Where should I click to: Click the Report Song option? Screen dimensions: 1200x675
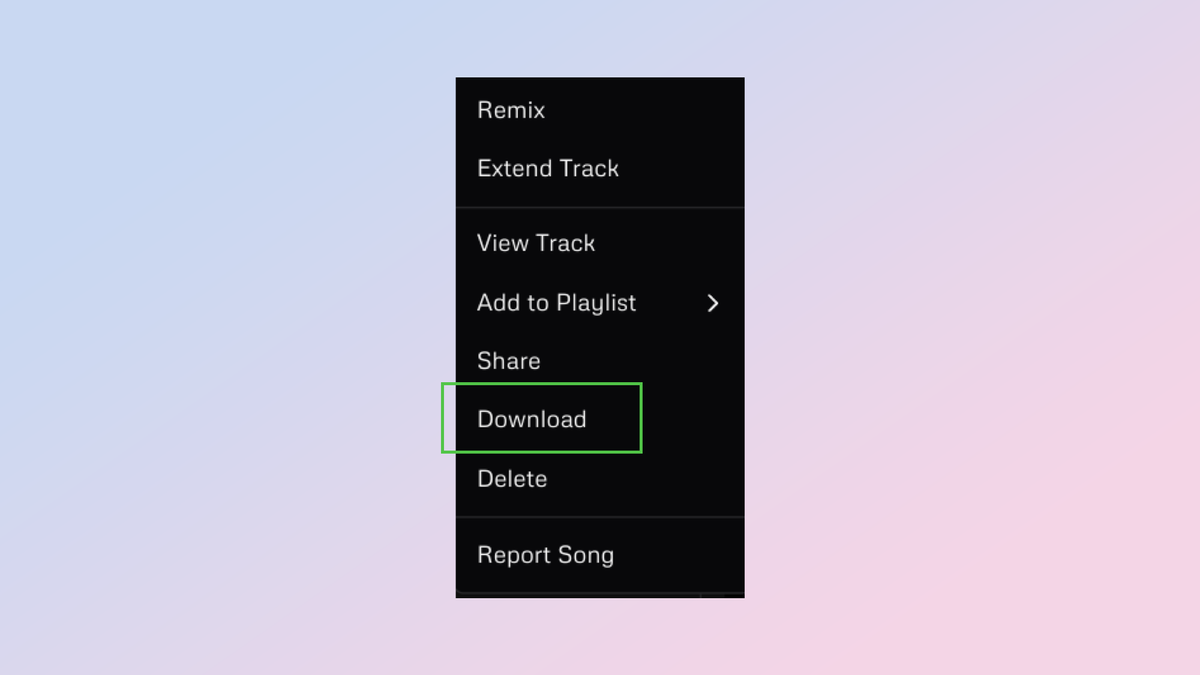click(545, 555)
